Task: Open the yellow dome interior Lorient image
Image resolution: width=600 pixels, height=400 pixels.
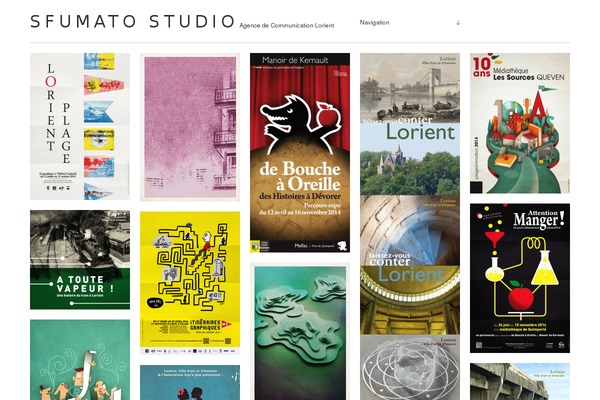Action: [x=410, y=300]
